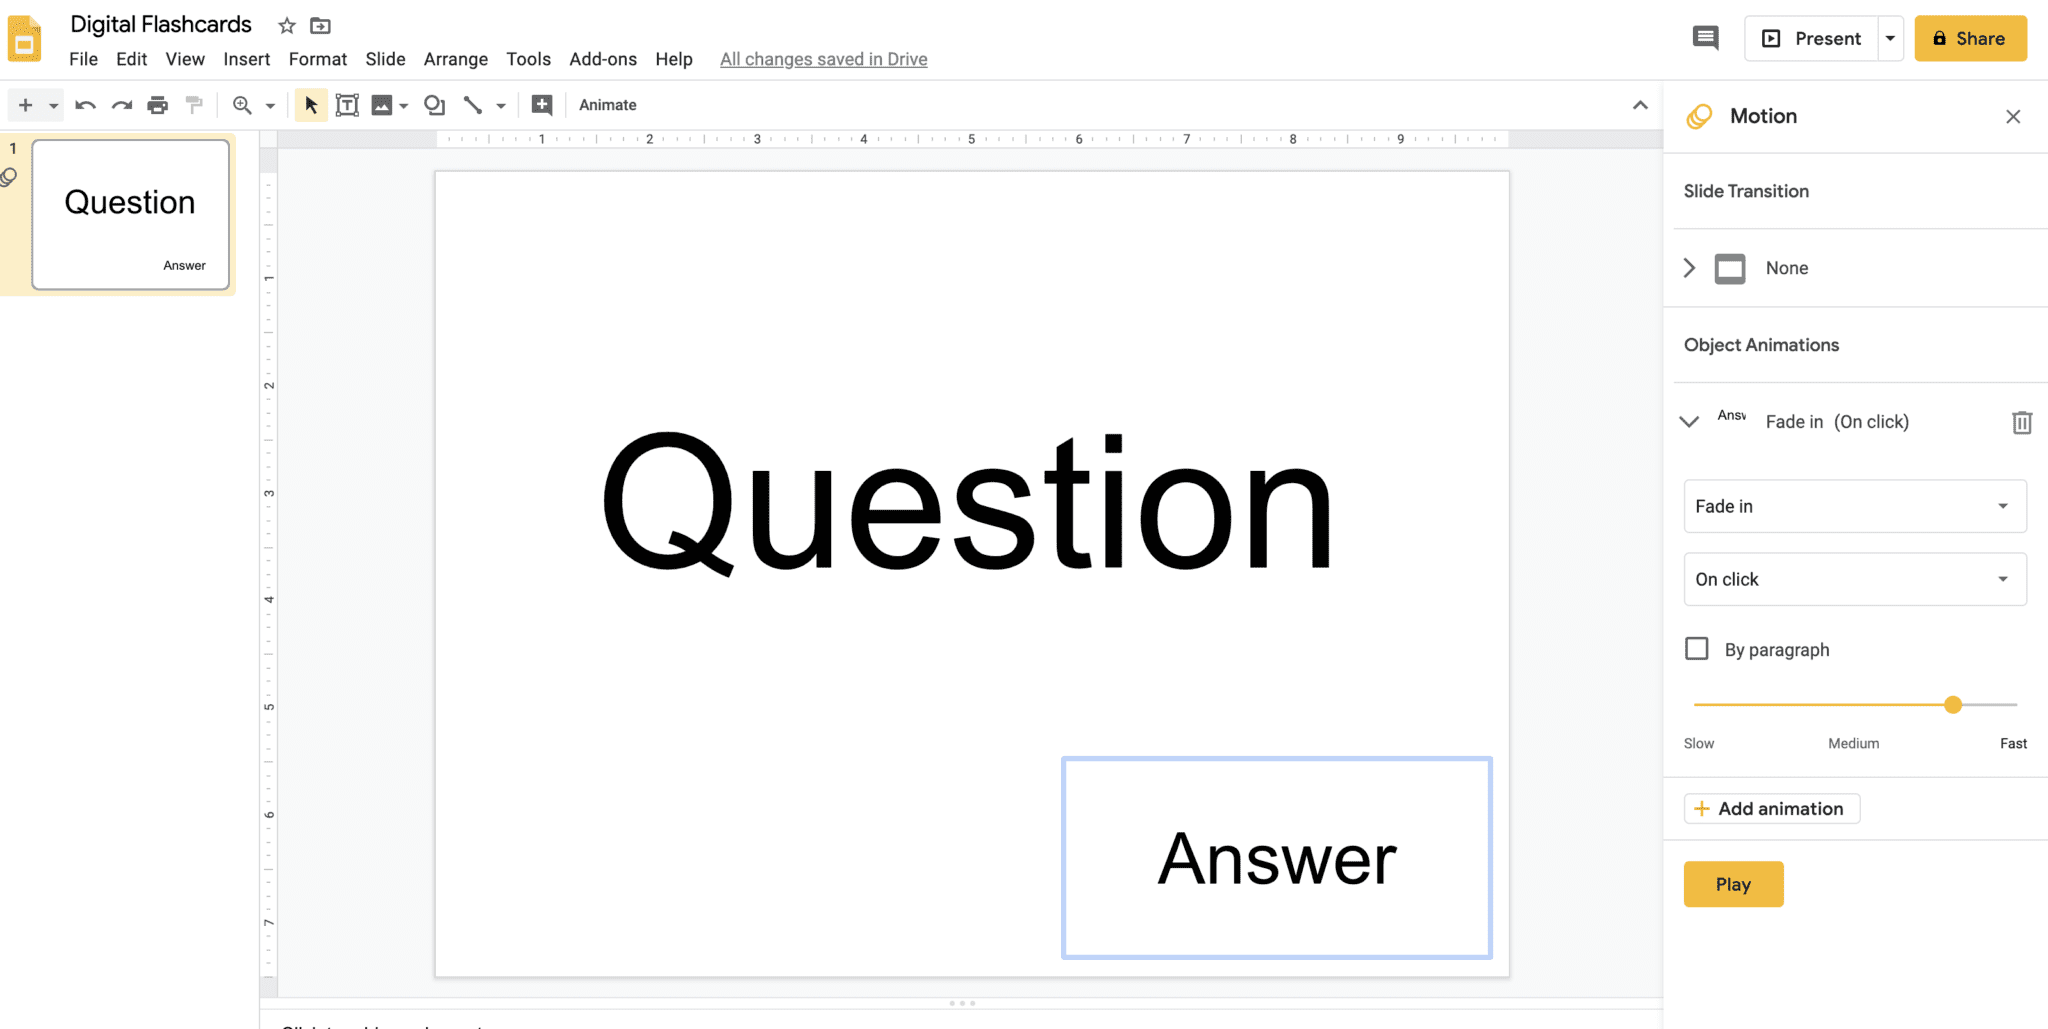
Task: Select the shape tool icon
Action: (434, 105)
